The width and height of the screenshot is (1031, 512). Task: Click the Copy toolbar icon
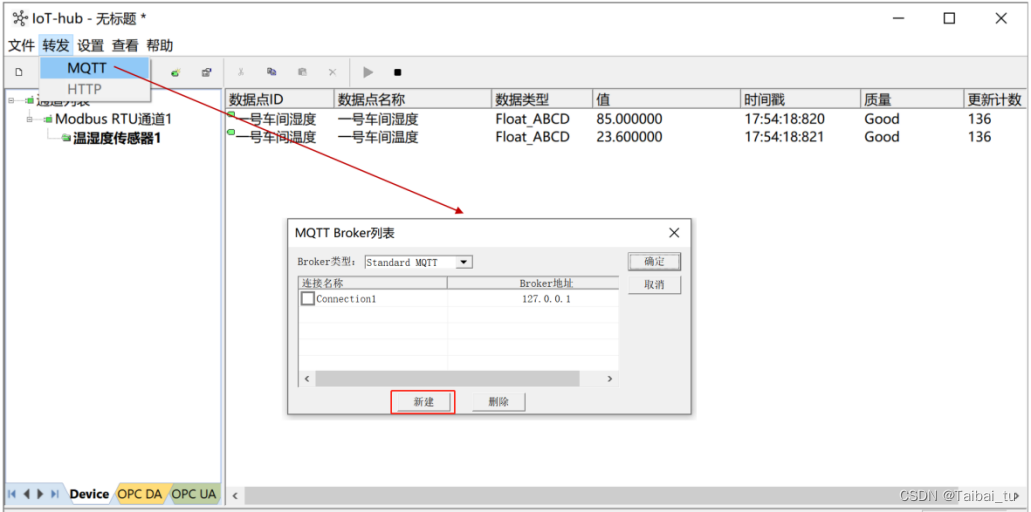coord(272,72)
